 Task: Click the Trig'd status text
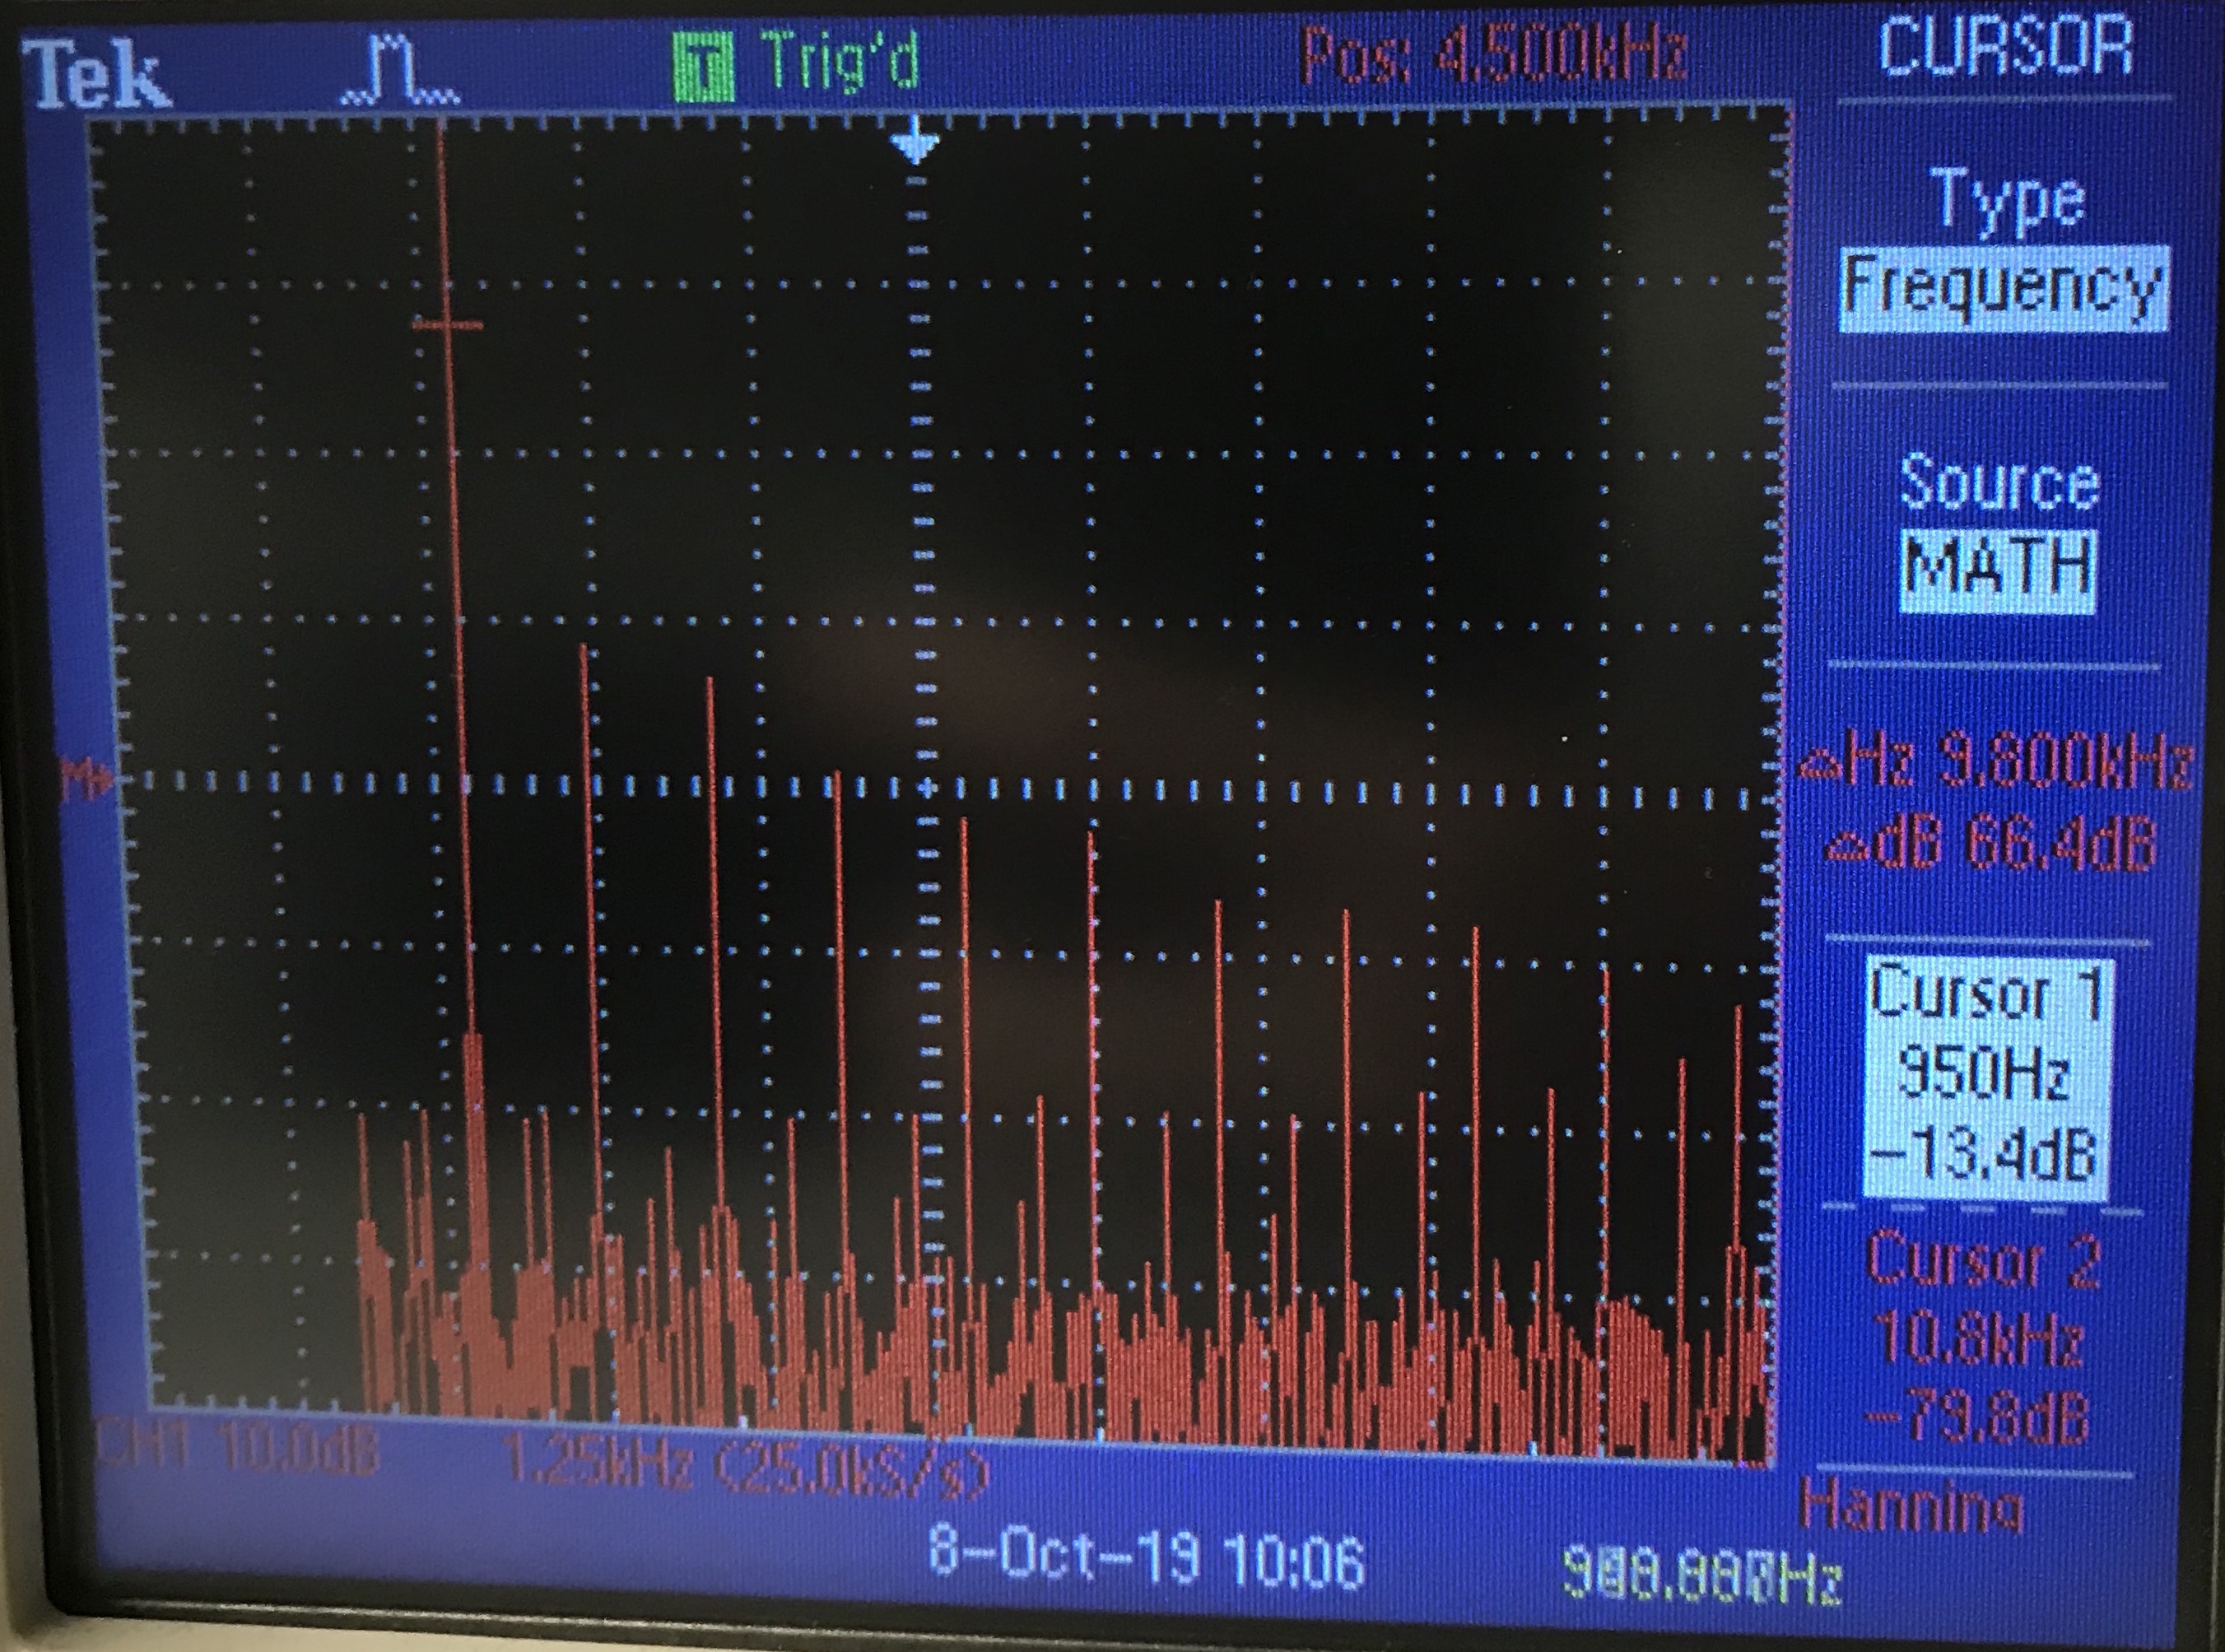tap(838, 60)
